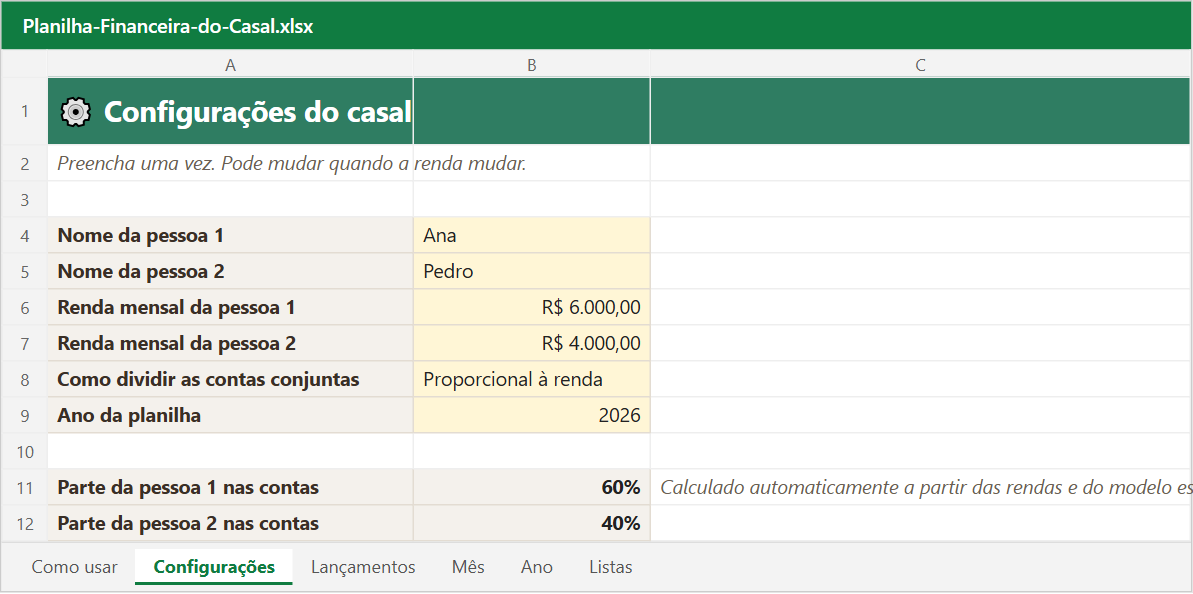Click the gear icon in the title cell

coord(75,112)
